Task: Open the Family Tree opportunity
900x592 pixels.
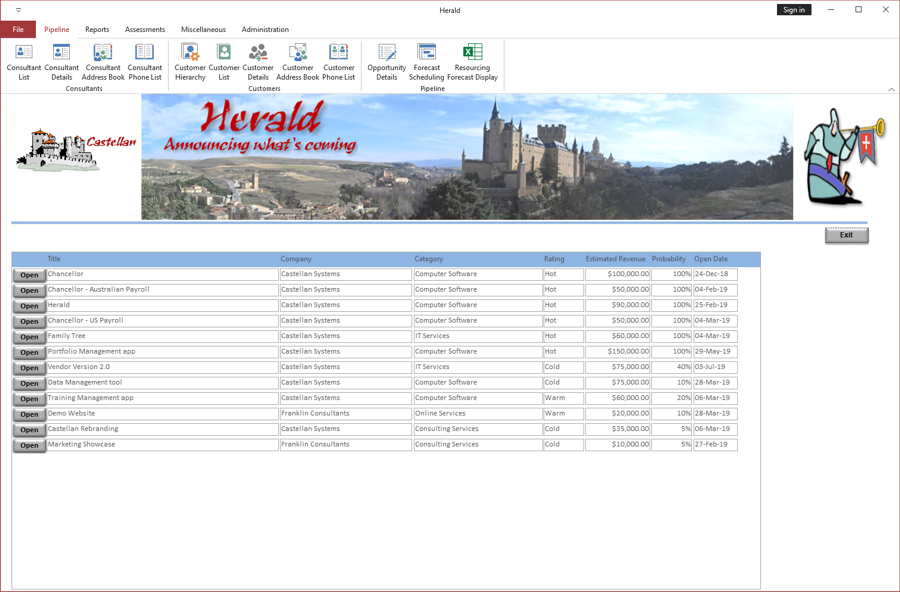Action: (29, 337)
